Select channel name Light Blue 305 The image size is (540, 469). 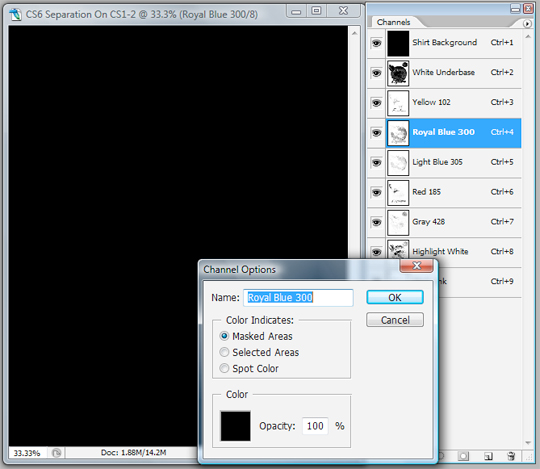click(x=437, y=162)
